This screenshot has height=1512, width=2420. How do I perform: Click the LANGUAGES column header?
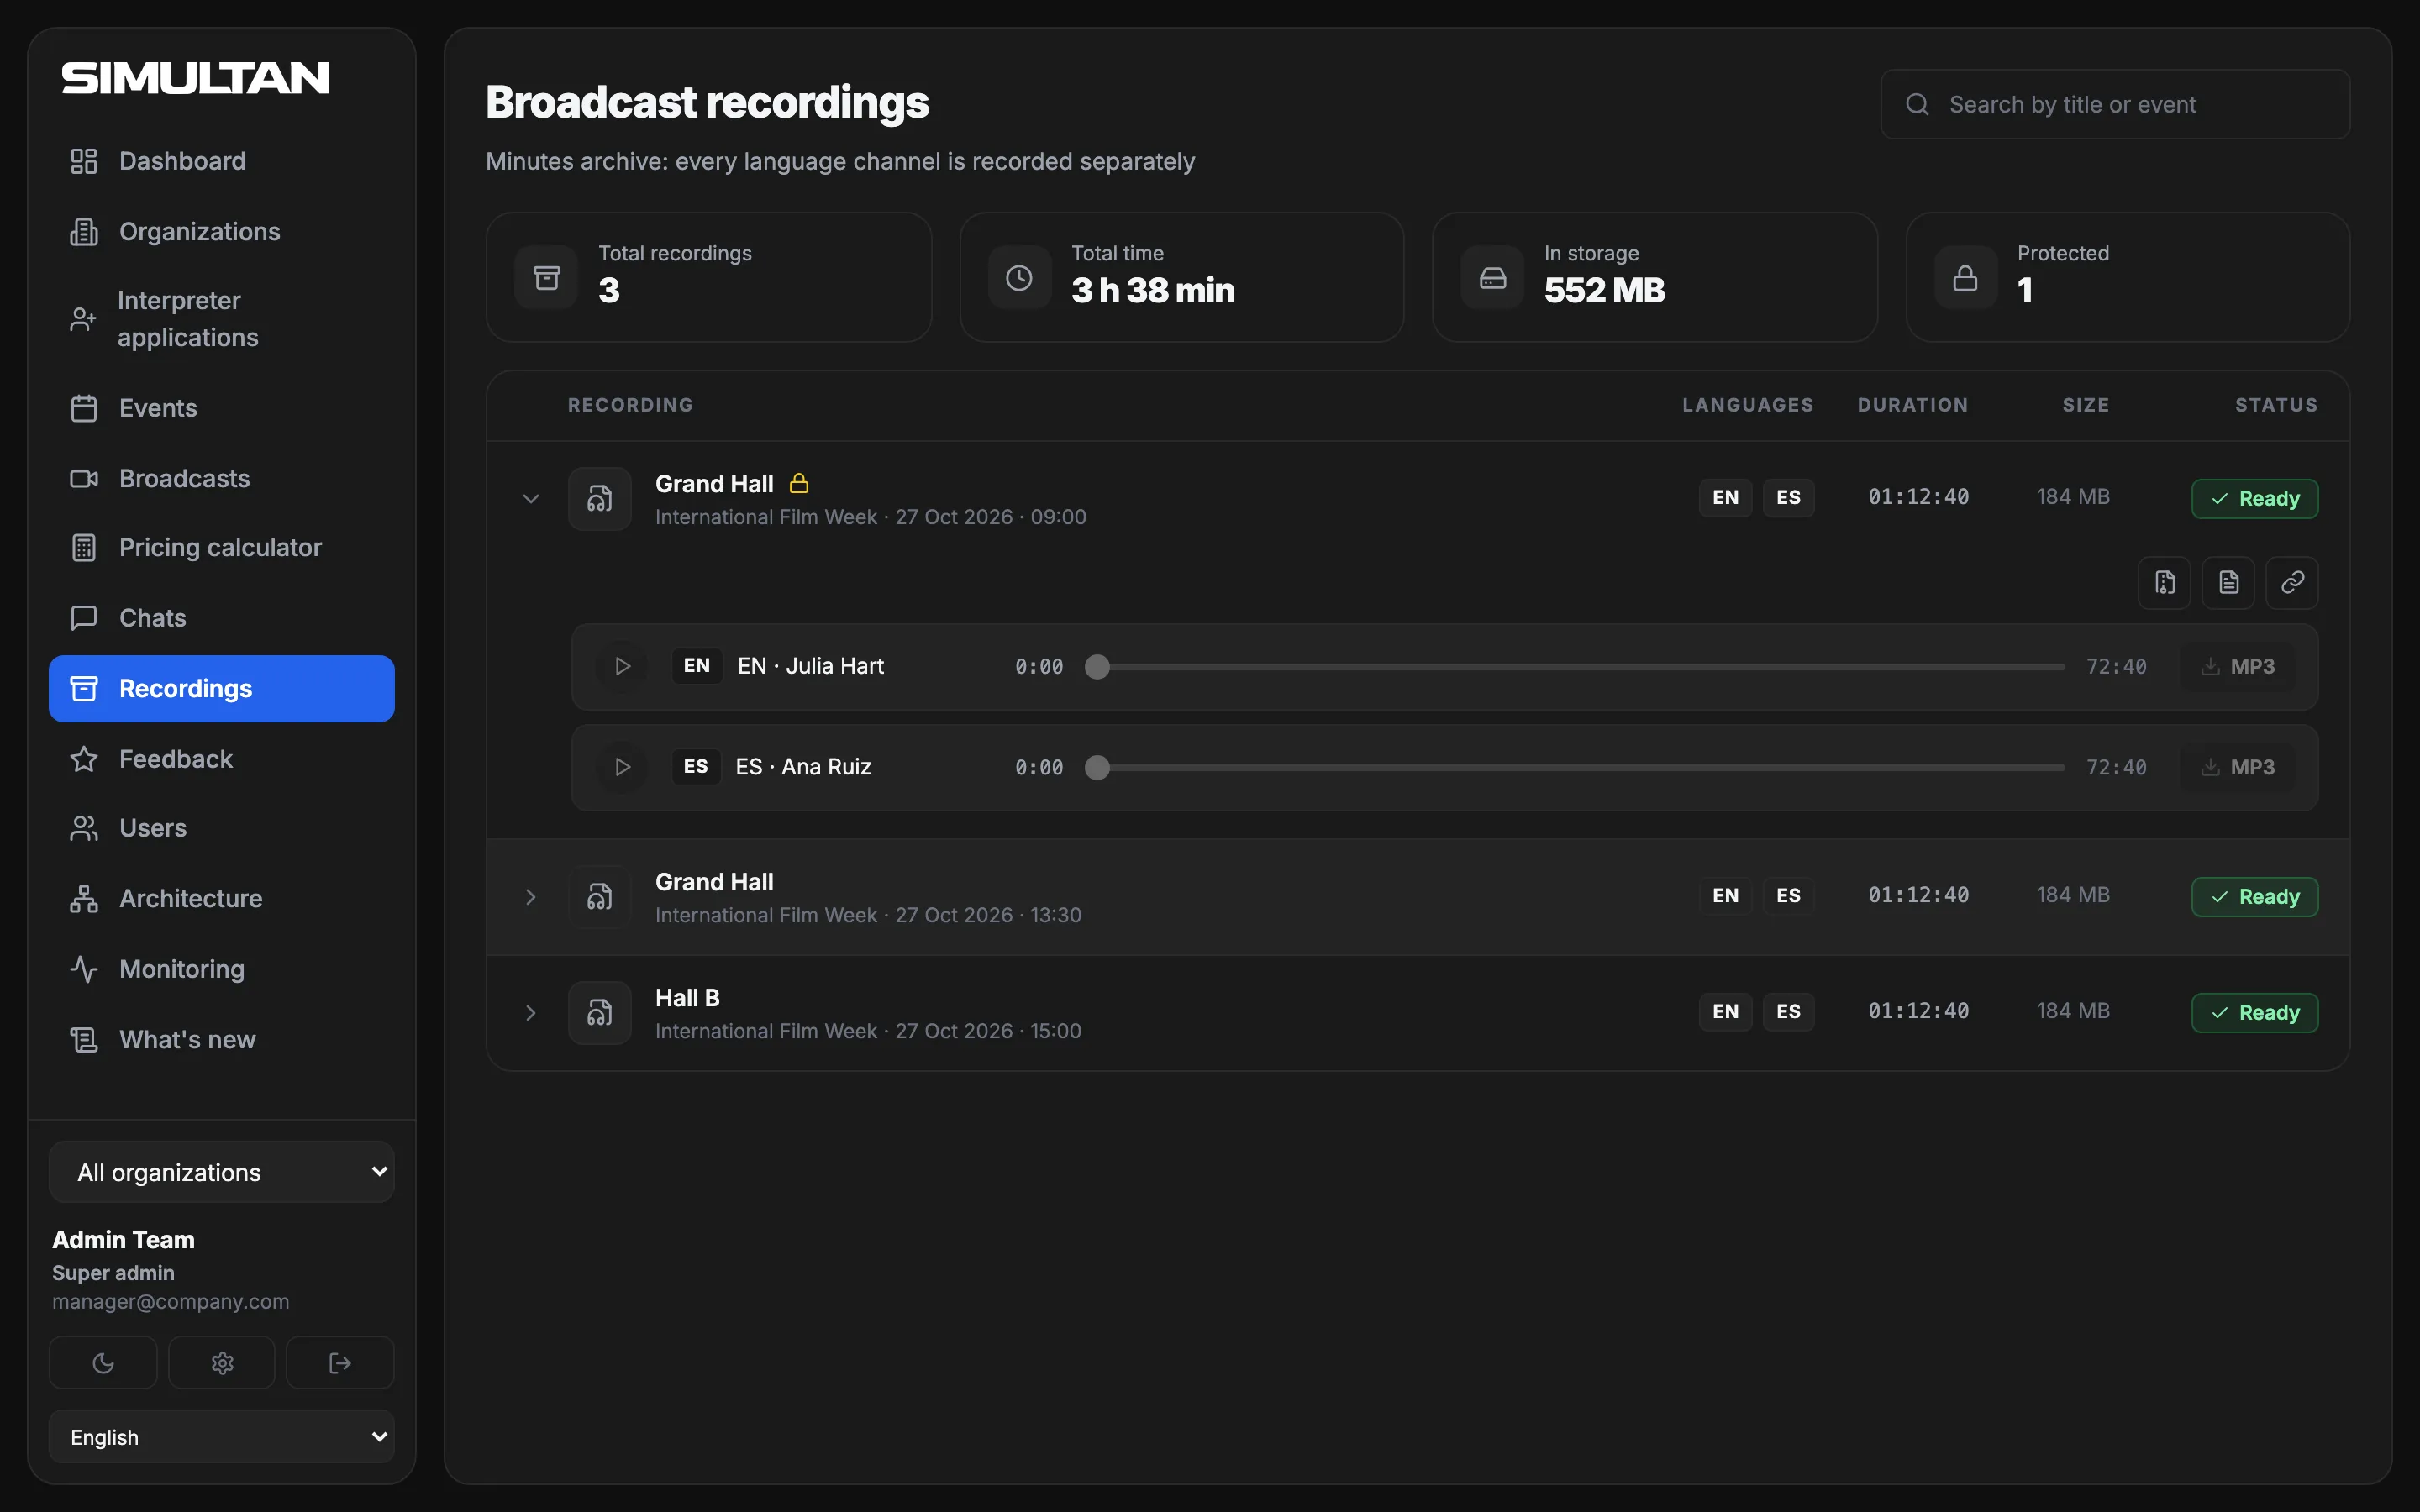(1748, 405)
